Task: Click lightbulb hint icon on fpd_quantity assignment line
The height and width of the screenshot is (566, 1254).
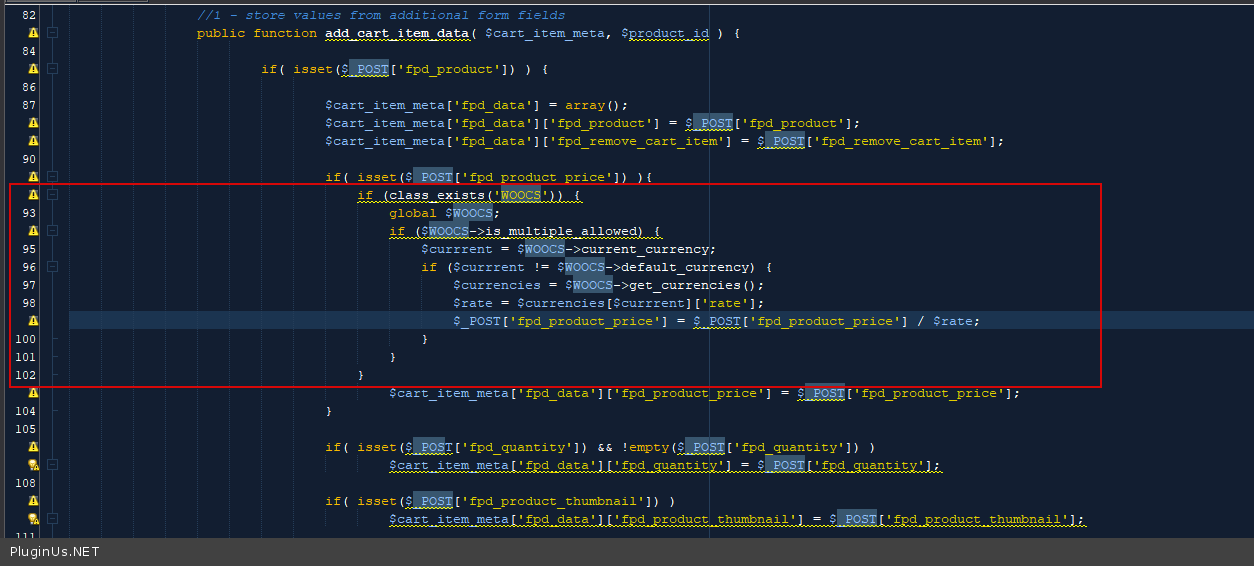Action: pos(33,465)
